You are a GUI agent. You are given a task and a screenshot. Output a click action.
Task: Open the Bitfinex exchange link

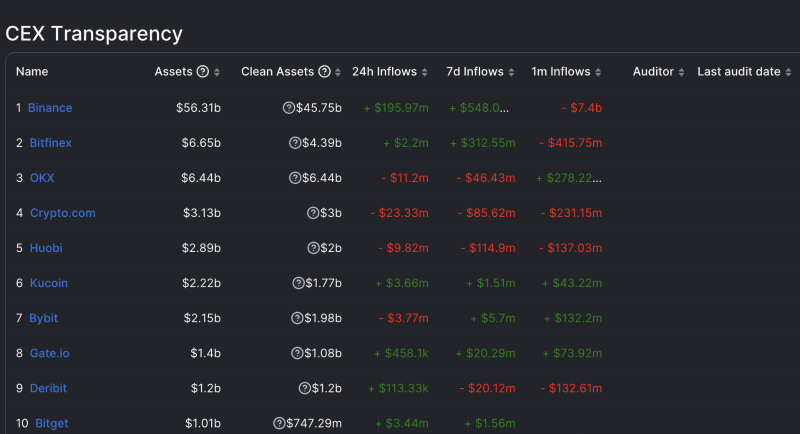pyautogui.click(x=50, y=143)
